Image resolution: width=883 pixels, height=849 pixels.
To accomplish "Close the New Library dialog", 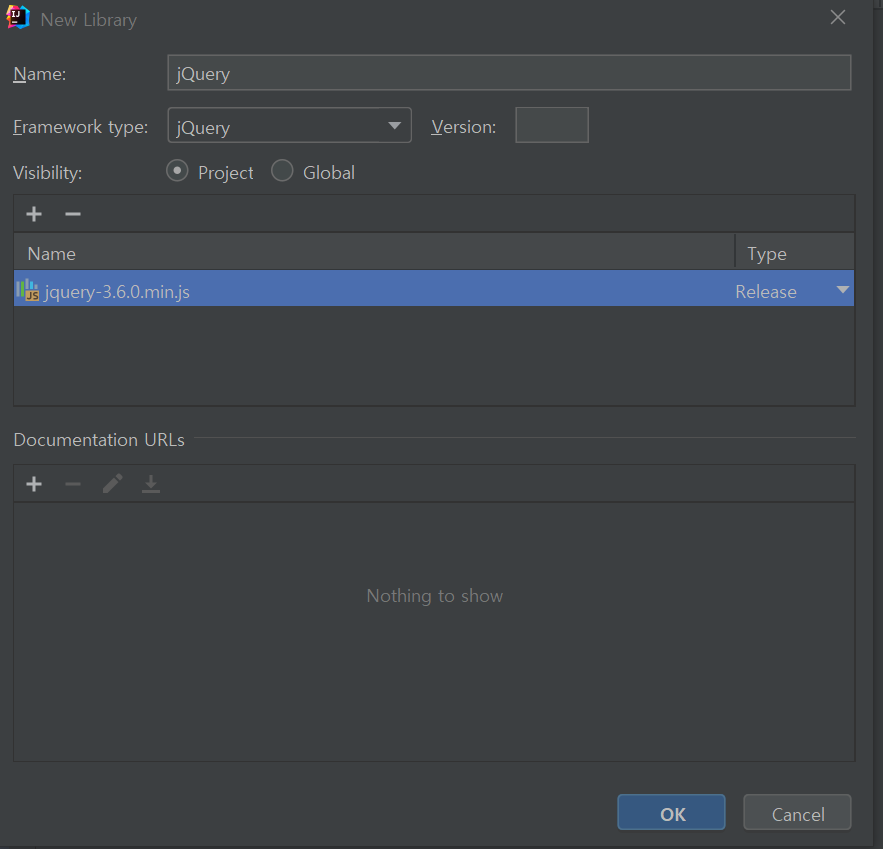I will point(838,17).
